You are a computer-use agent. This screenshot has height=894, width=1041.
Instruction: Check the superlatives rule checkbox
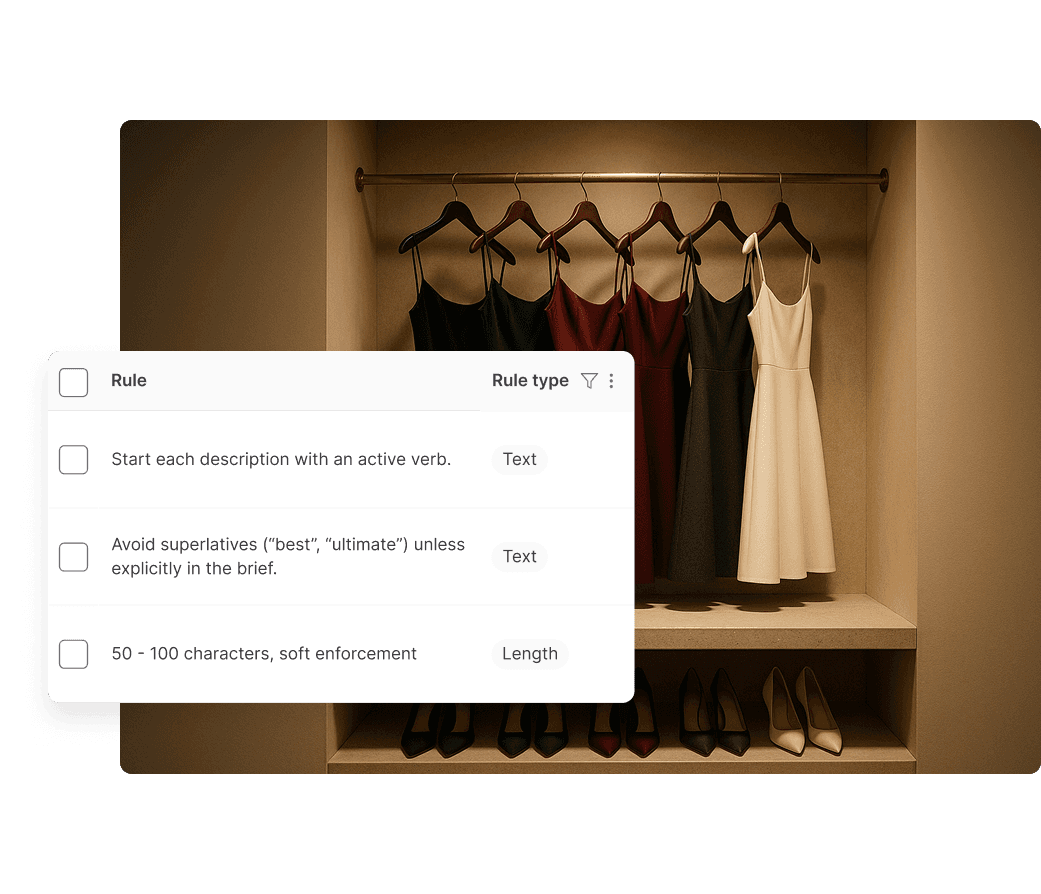point(73,556)
